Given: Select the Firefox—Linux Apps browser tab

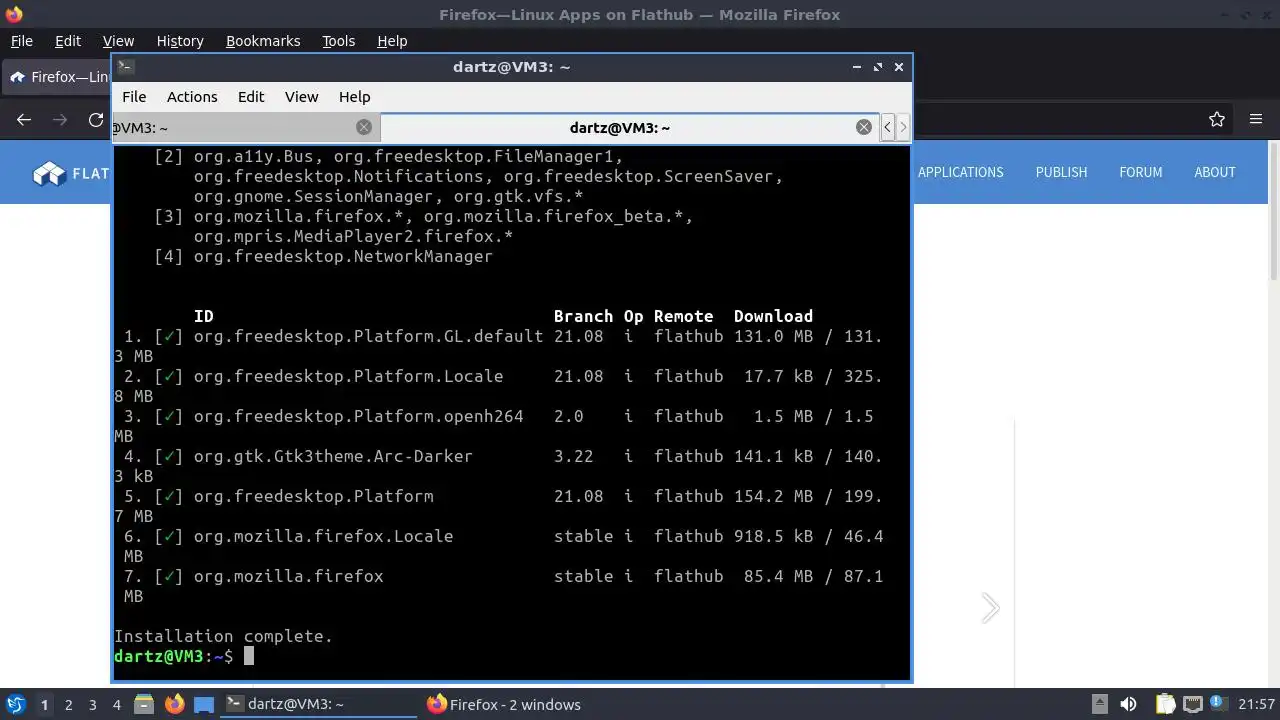Looking at the screenshot, I should coord(58,77).
